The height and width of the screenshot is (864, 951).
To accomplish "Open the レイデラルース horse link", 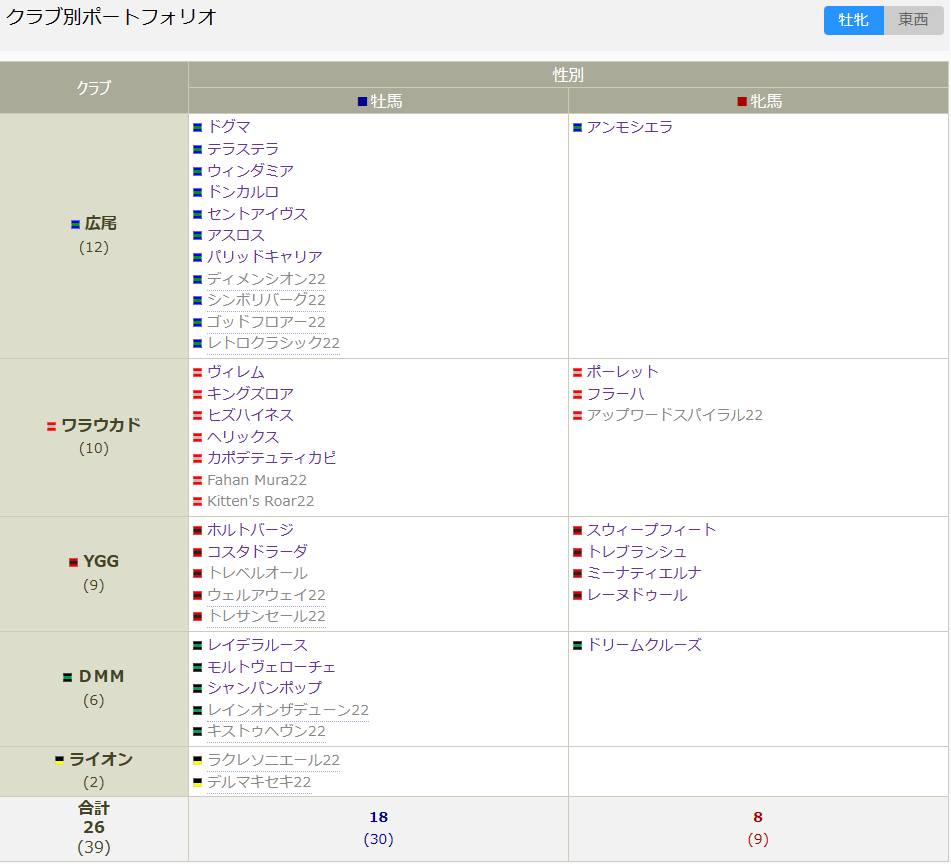I will pyautogui.click(x=257, y=645).
